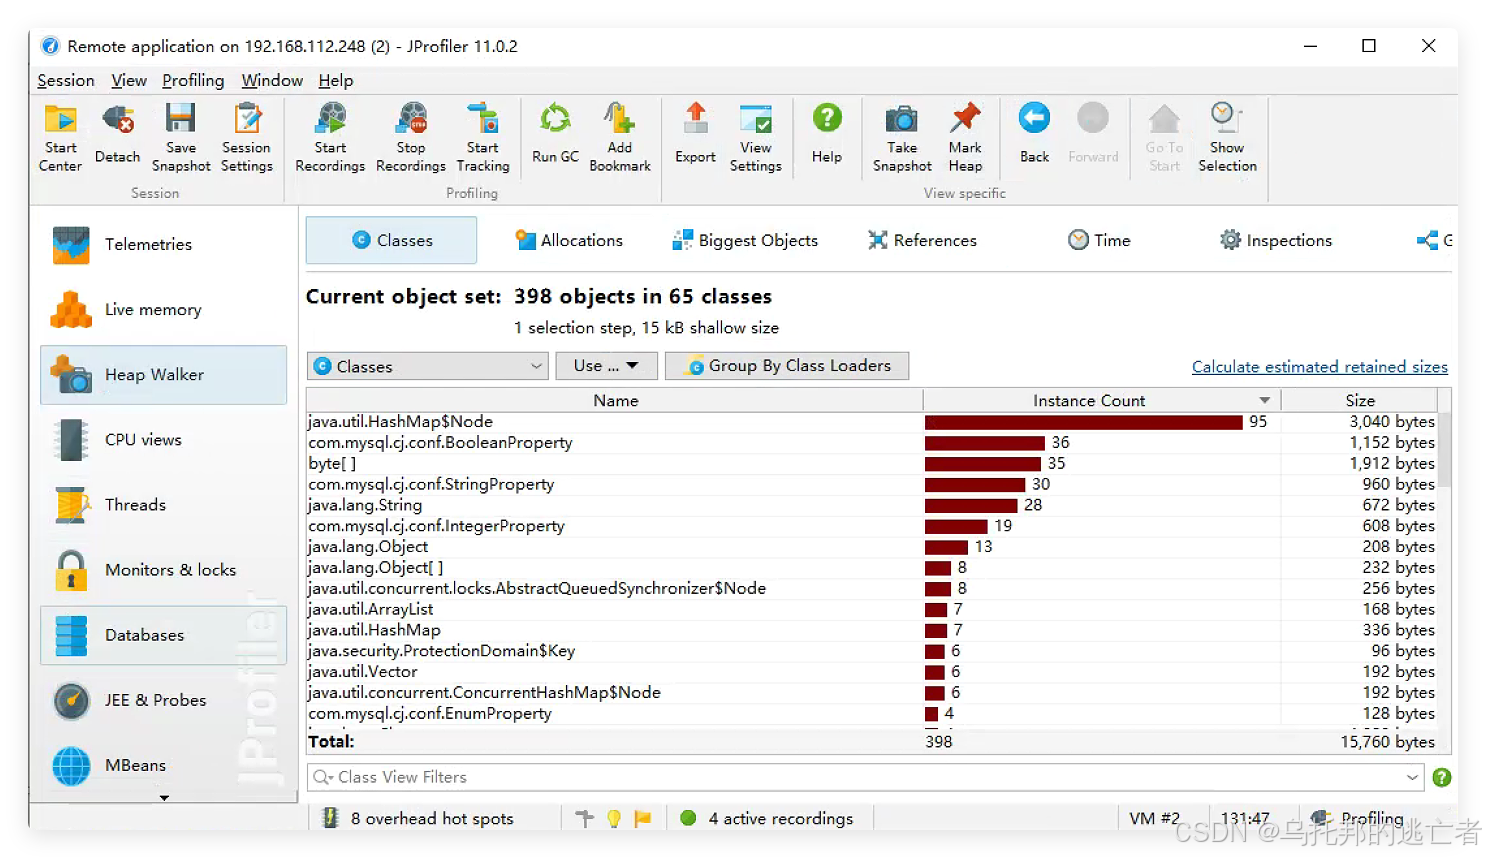Take a heap snapshot
The height and width of the screenshot is (858, 1486).
click(x=902, y=138)
